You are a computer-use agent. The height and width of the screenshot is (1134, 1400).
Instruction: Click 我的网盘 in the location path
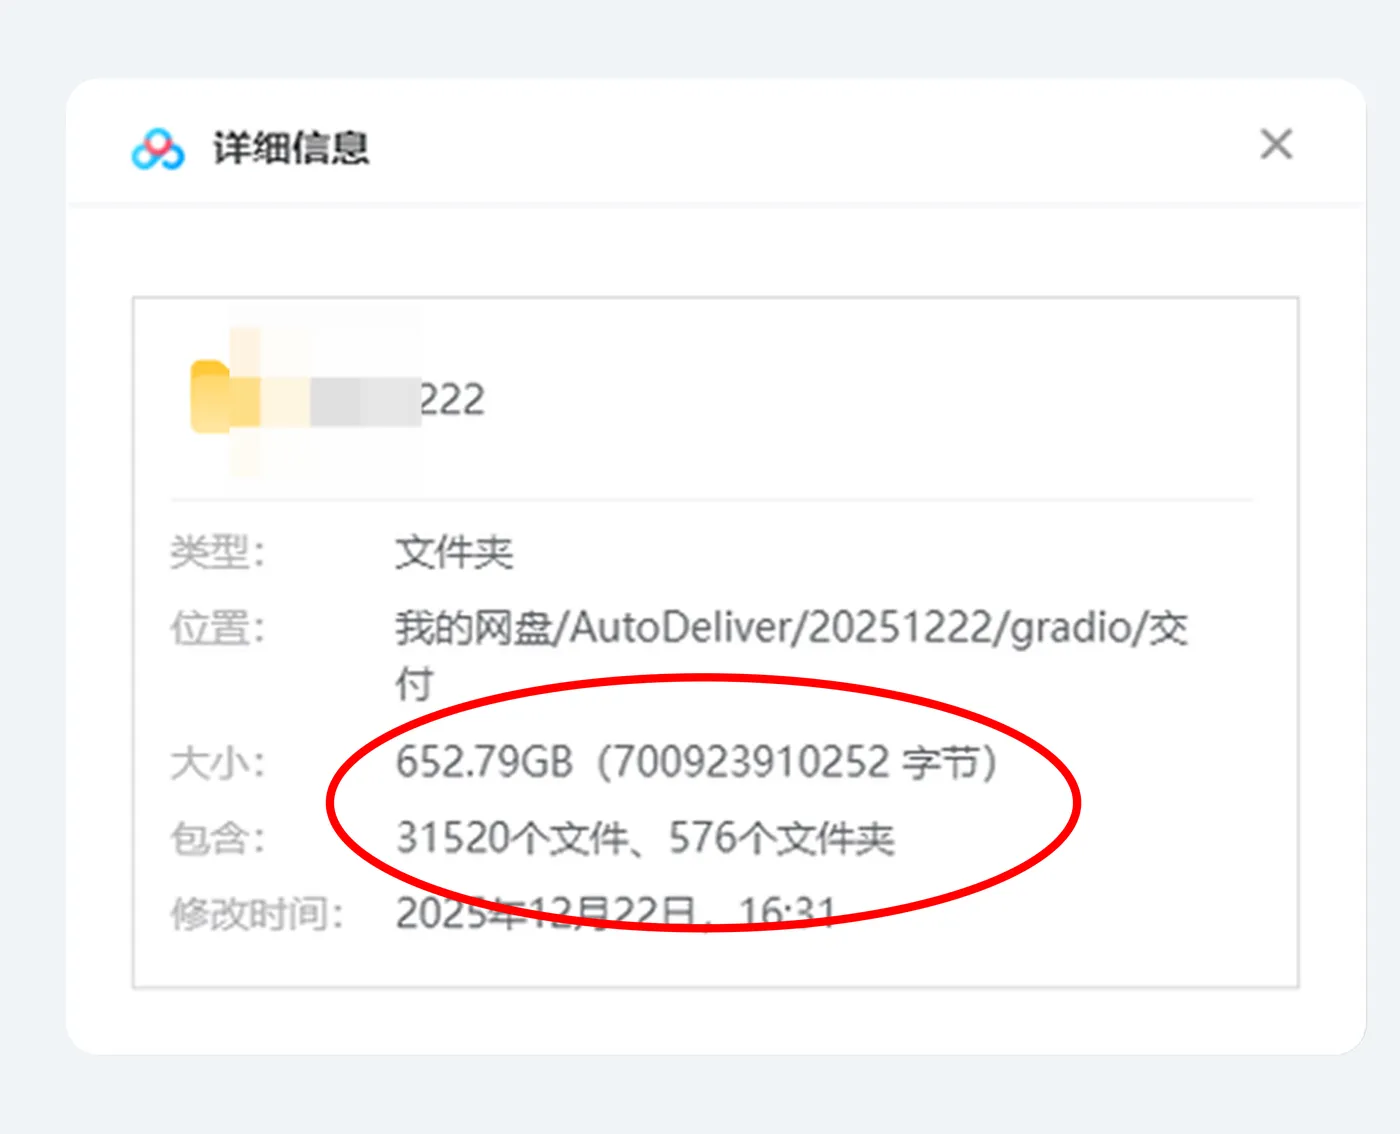point(474,628)
